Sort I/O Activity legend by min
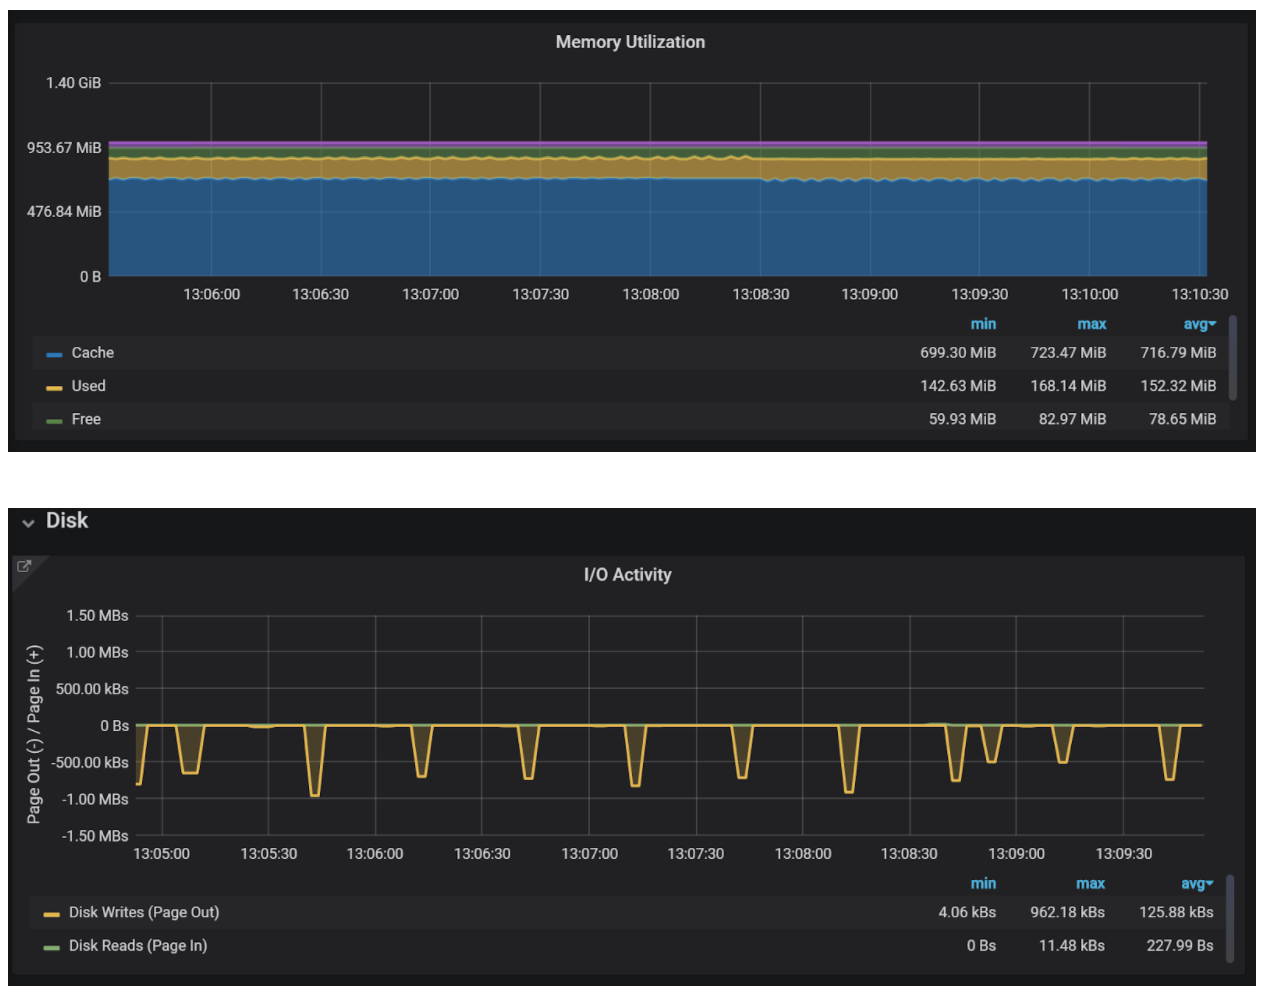Viewport: 1268px width, 996px height. [x=983, y=883]
